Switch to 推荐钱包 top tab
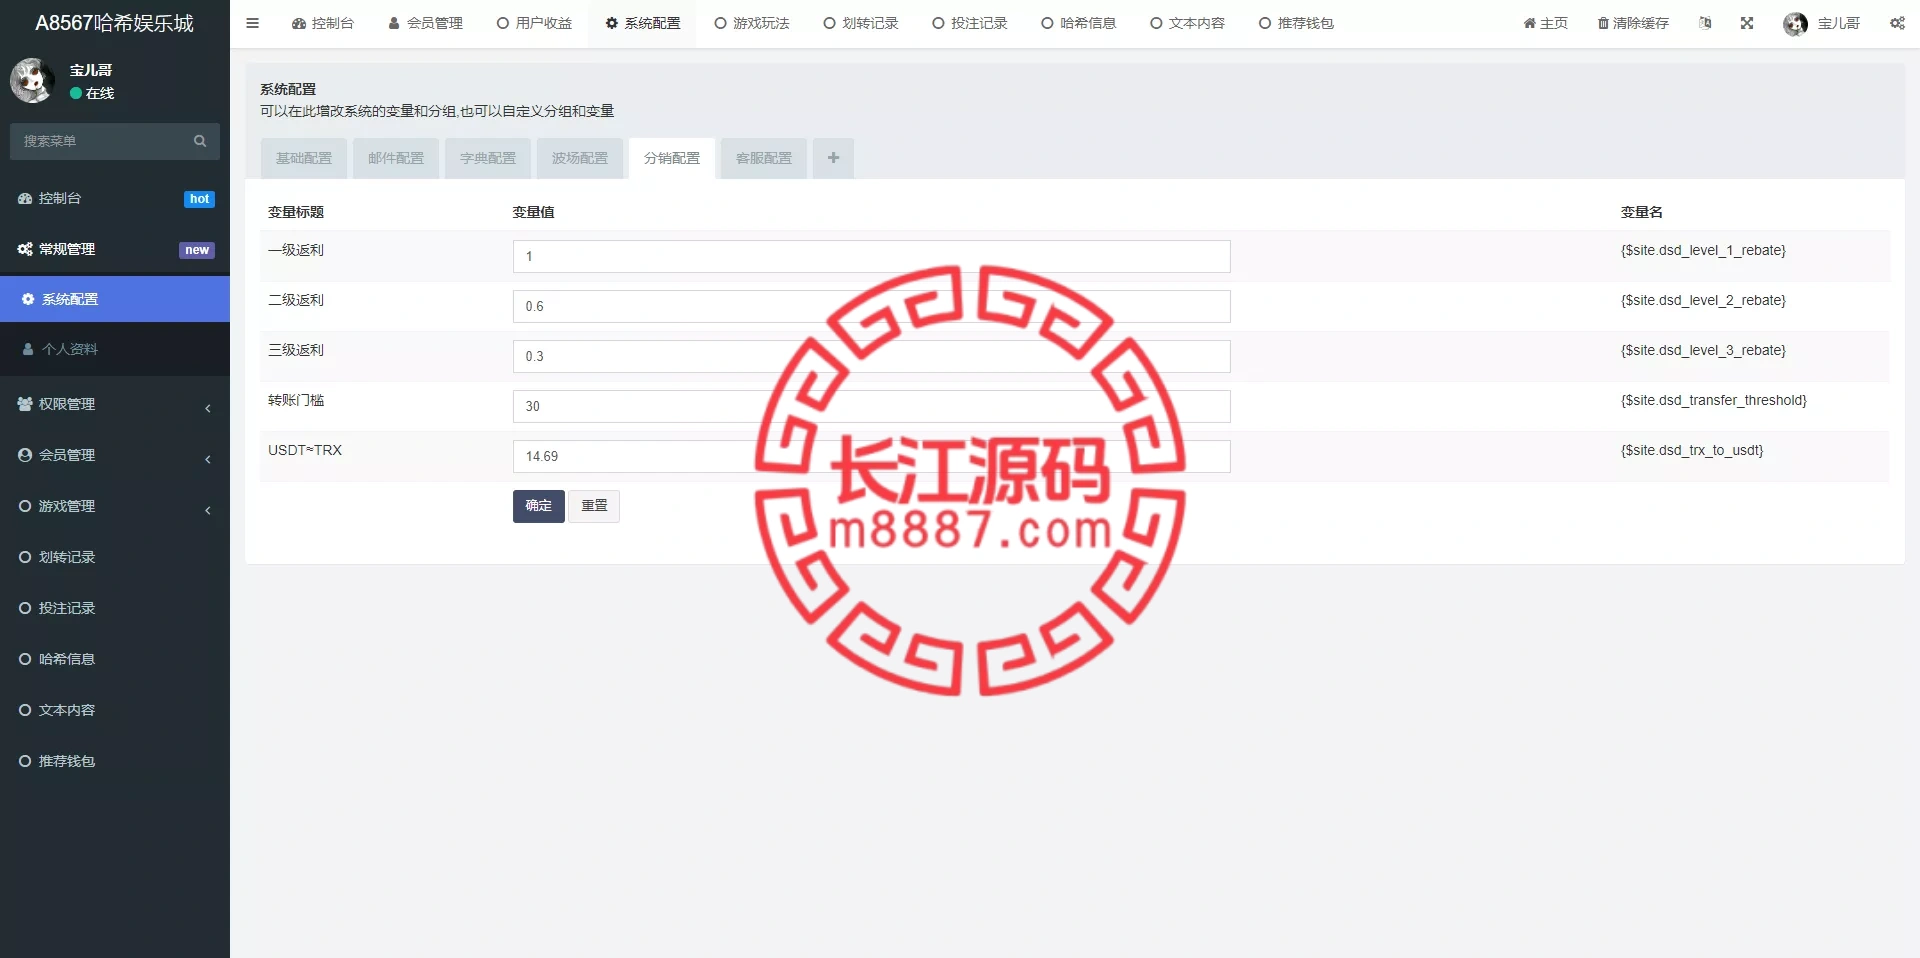The image size is (1920, 958). 1297,23
